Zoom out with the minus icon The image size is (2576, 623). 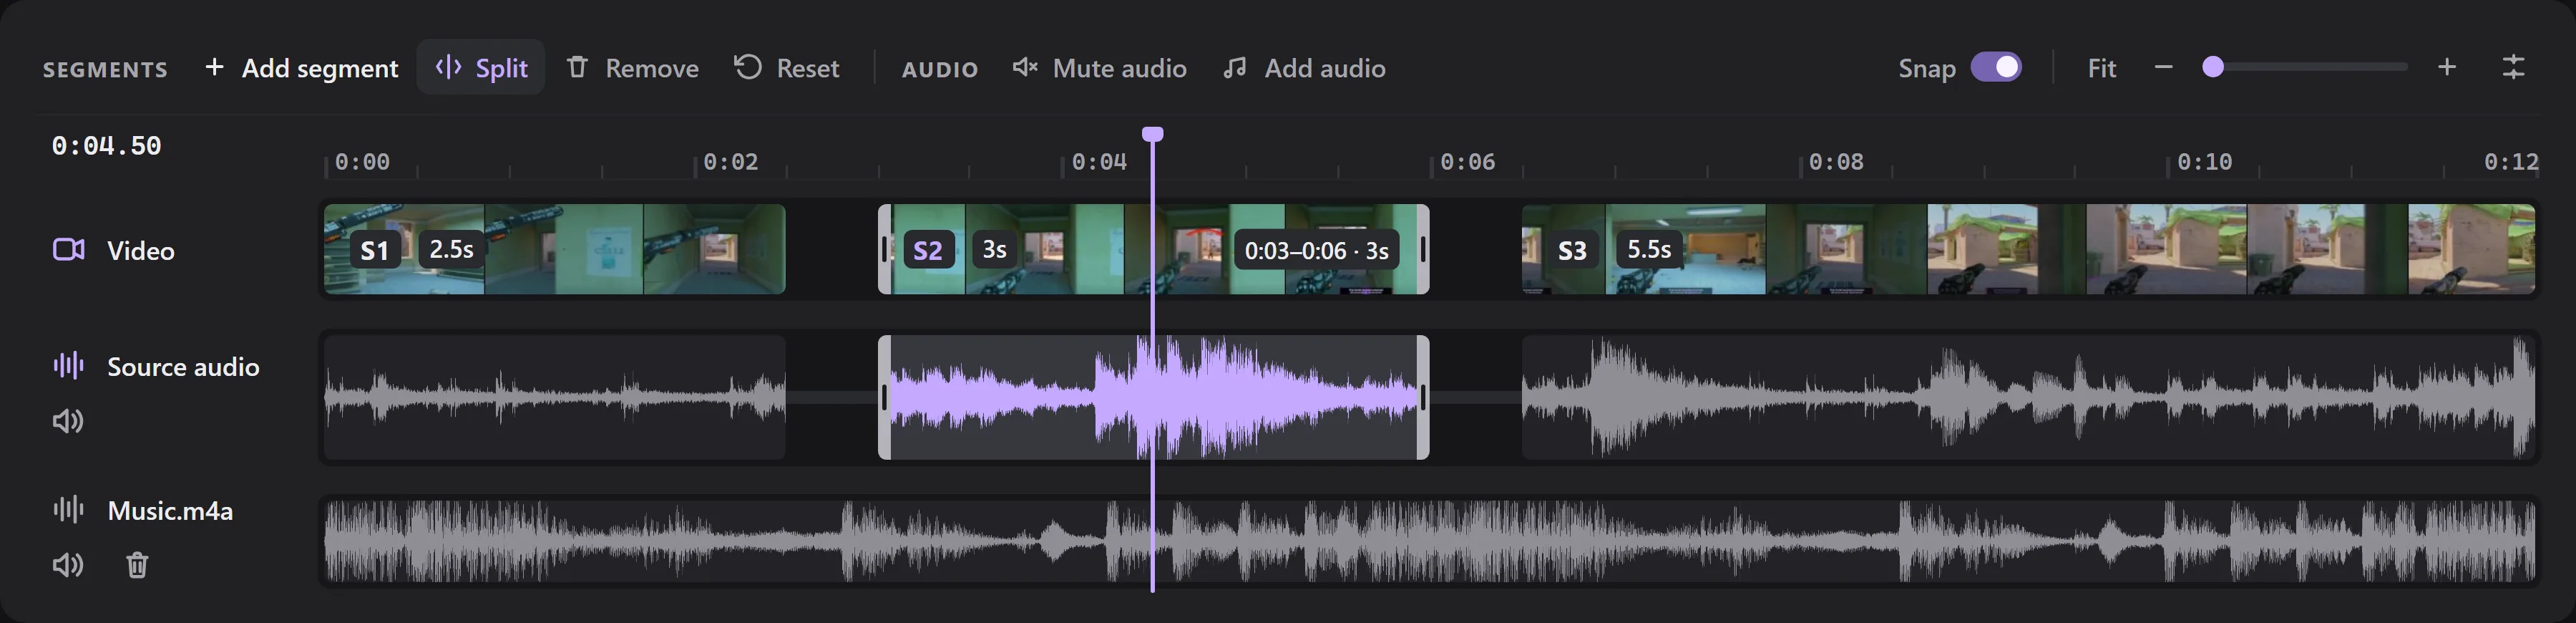tap(2163, 67)
